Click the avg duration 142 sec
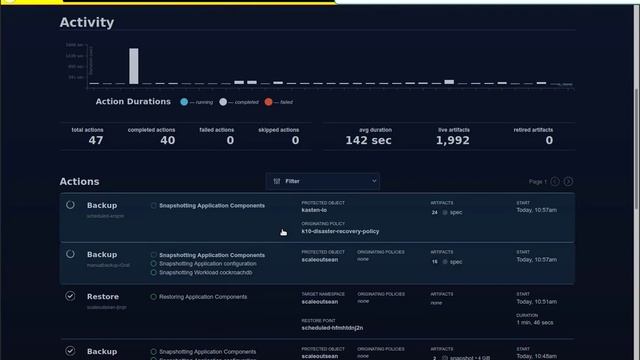Image resolution: width=640 pixels, height=360 pixels. (x=369, y=140)
